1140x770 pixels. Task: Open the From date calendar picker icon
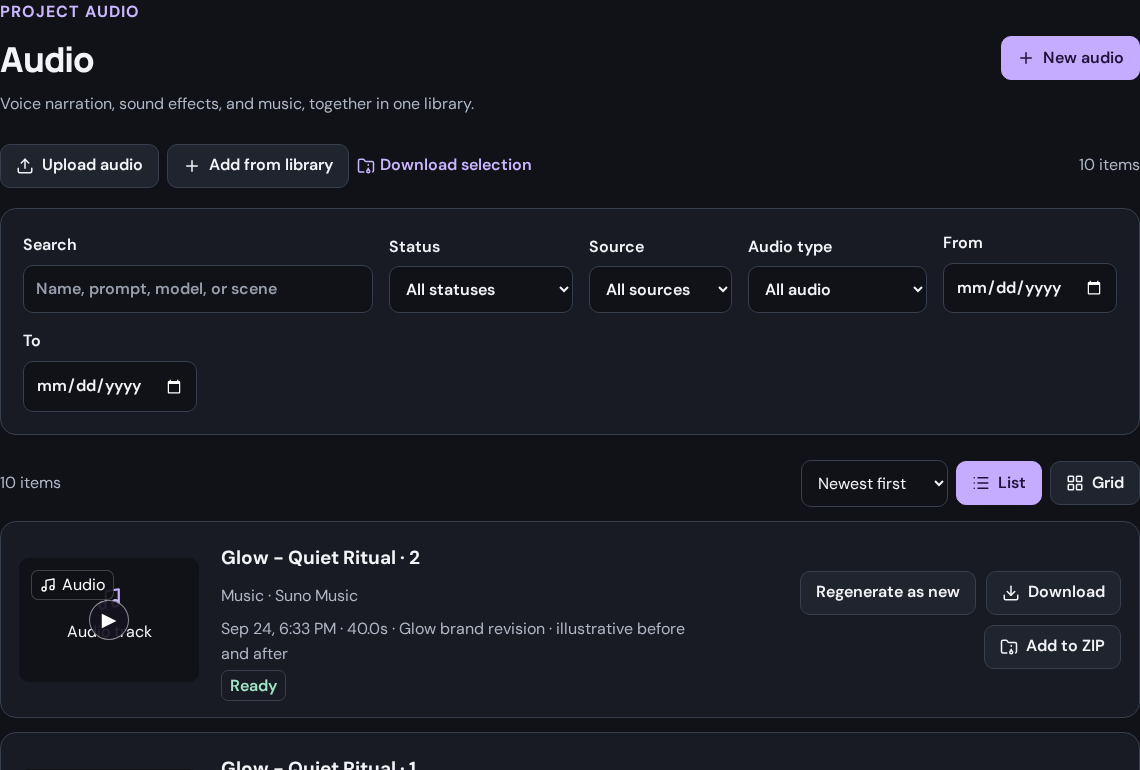(1093, 288)
